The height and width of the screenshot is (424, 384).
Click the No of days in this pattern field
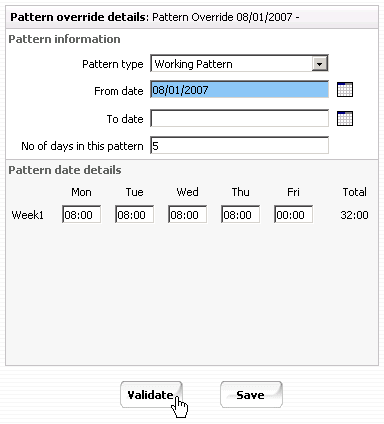(239, 145)
